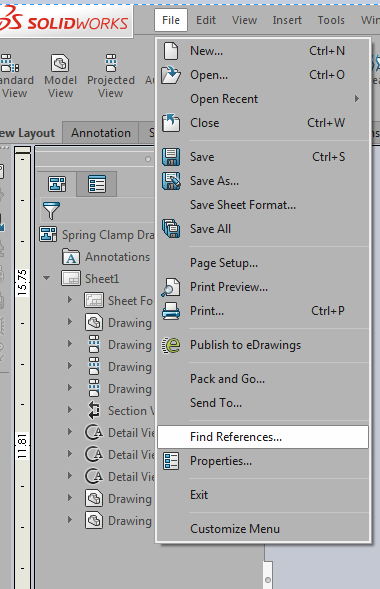Image resolution: width=380 pixels, height=589 pixels.
Task: Switch to the PropertyManager panel icon
Action: point(97,184)
